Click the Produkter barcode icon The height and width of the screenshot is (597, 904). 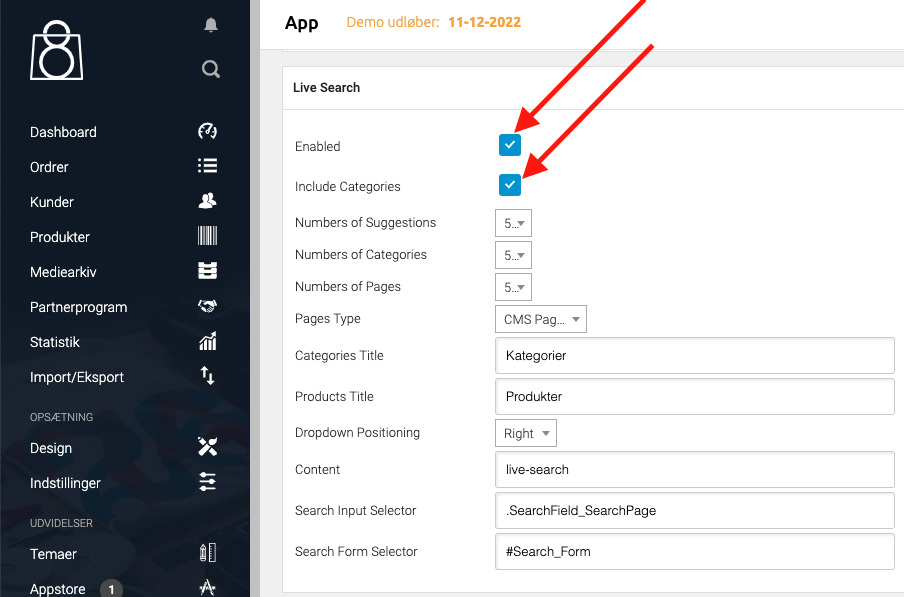click(x=207, y=236)
